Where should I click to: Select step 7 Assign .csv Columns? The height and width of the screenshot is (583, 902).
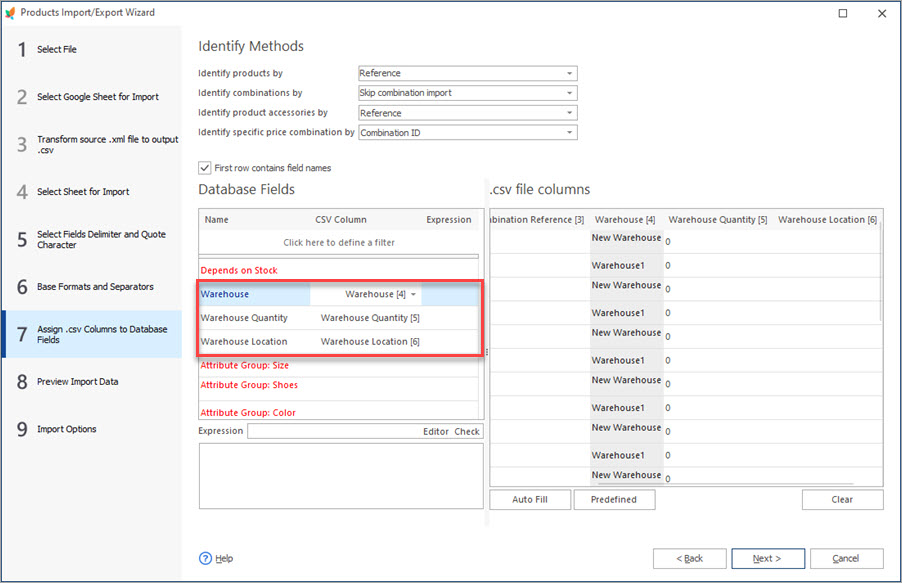[92, 334]
